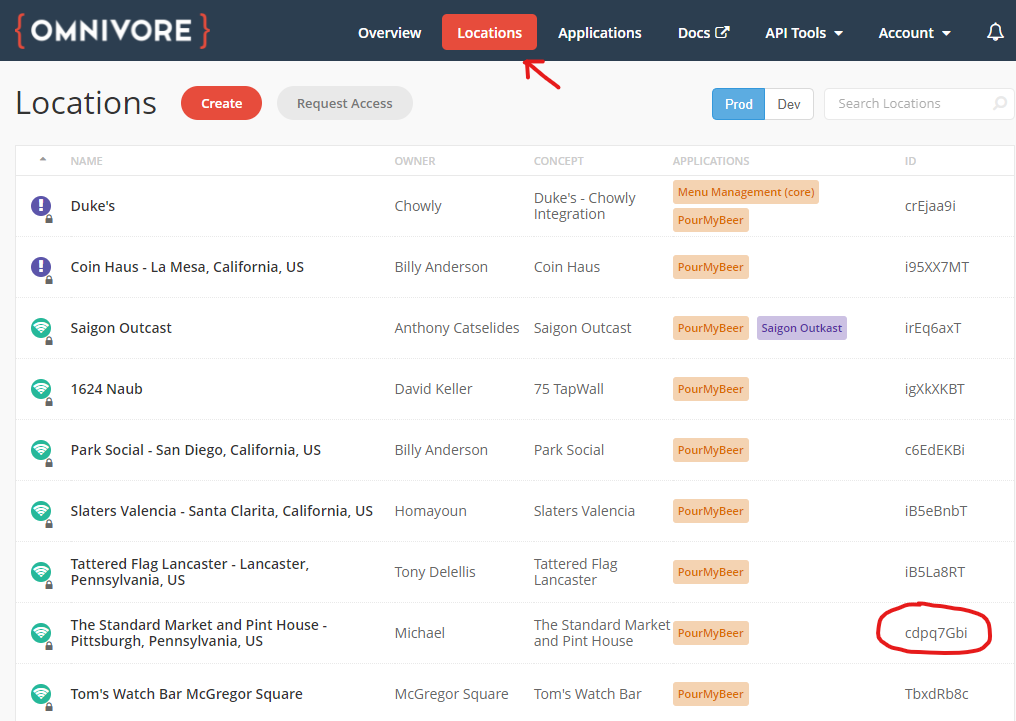The image size is (1016, 721).
Task: Open the Locations tab
Action: coord(489,32)
